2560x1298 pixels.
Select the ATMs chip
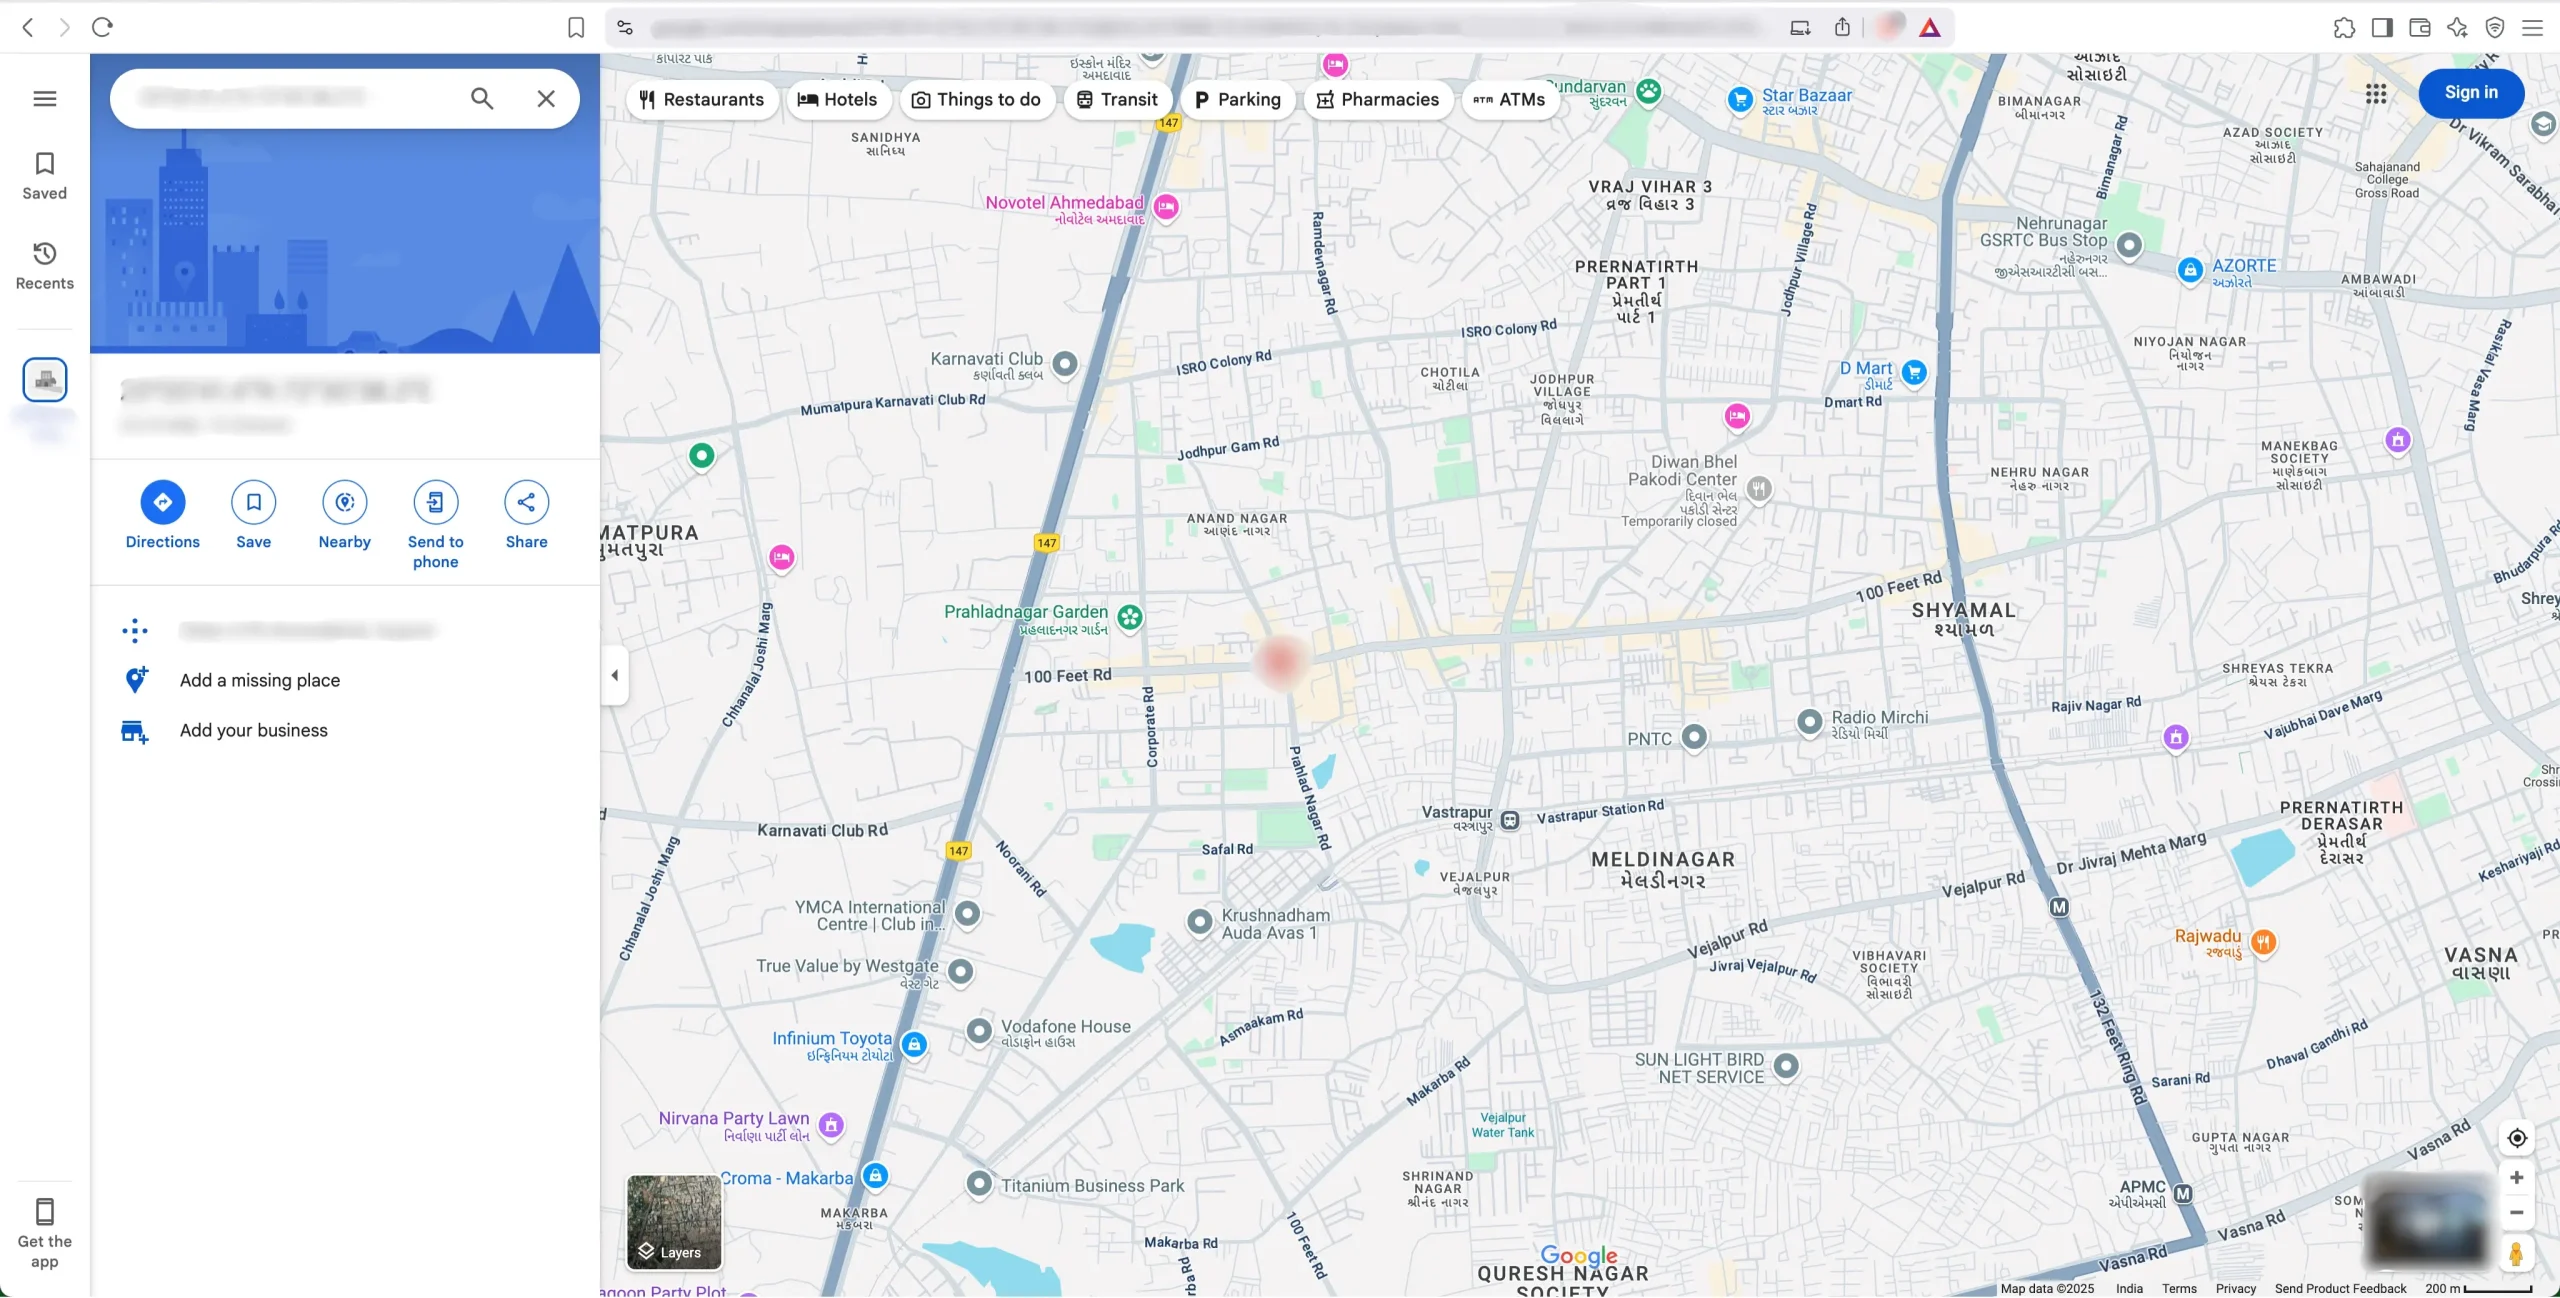coord(1510,99)
